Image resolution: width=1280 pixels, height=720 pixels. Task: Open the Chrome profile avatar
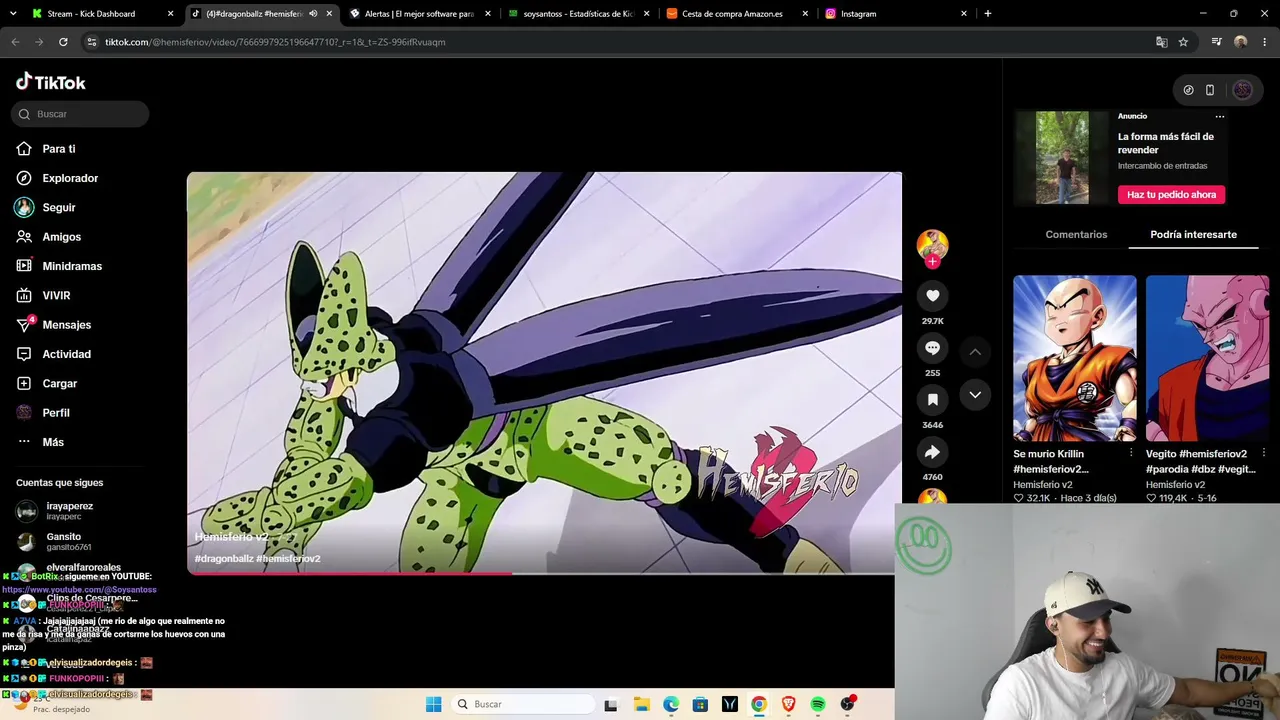click(1241, 42)
